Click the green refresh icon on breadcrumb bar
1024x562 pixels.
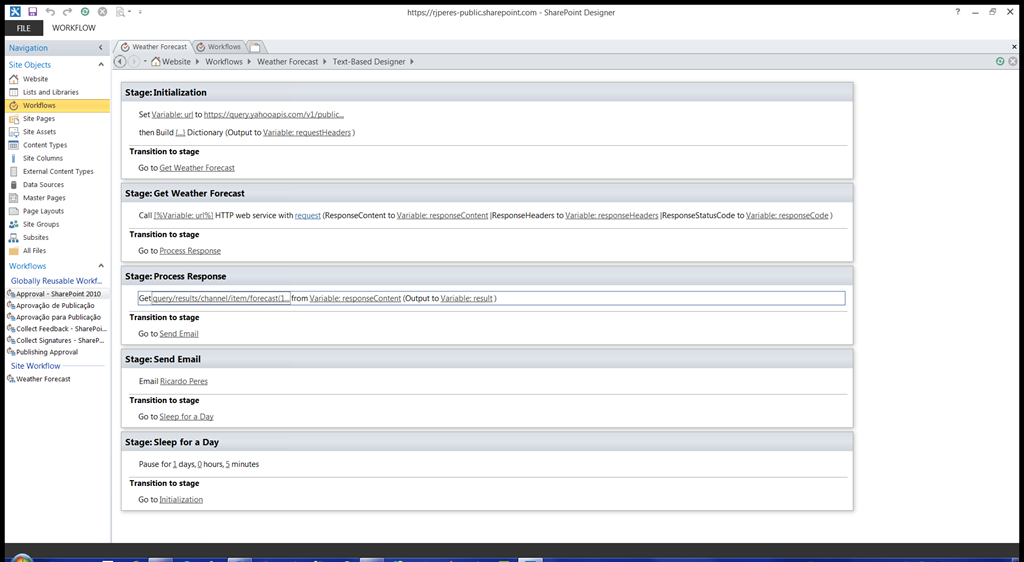point(1000,61)
